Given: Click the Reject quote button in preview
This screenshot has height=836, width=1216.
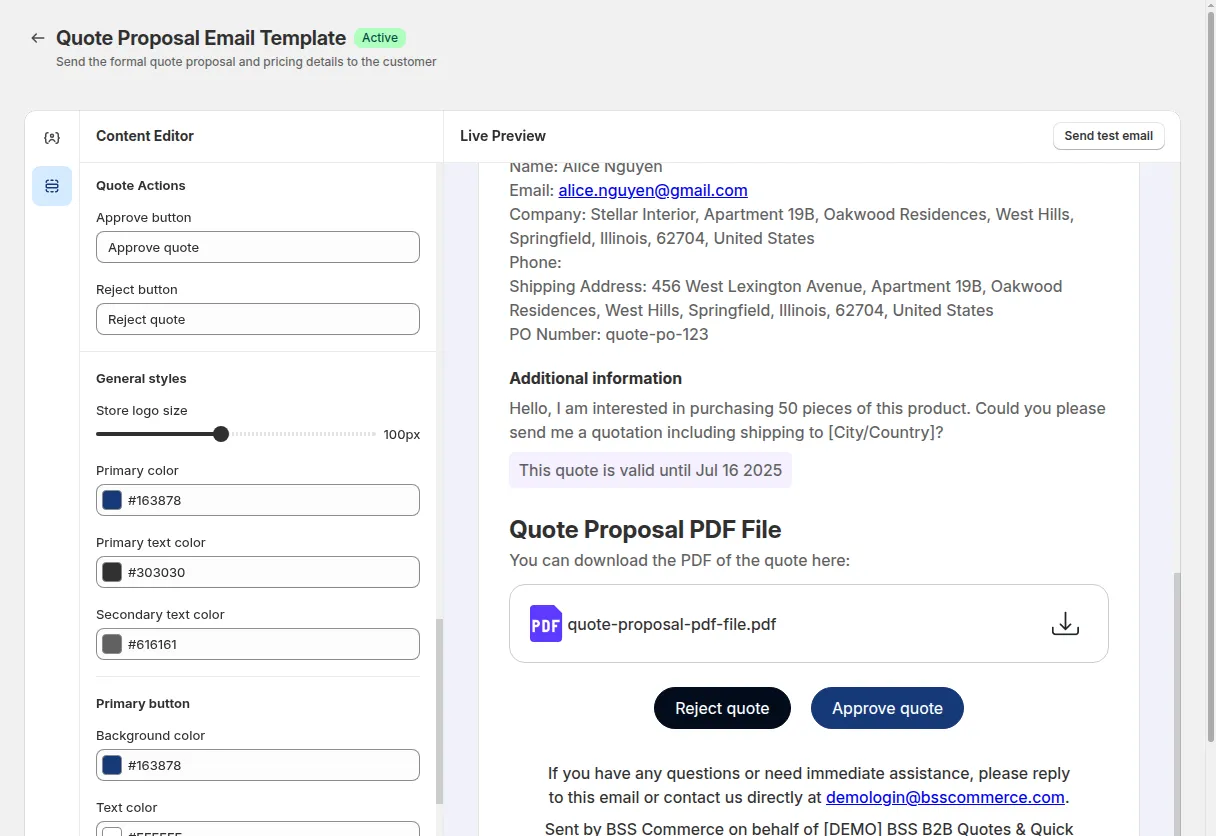Looking at the screenshot, I should coord(722,708).
